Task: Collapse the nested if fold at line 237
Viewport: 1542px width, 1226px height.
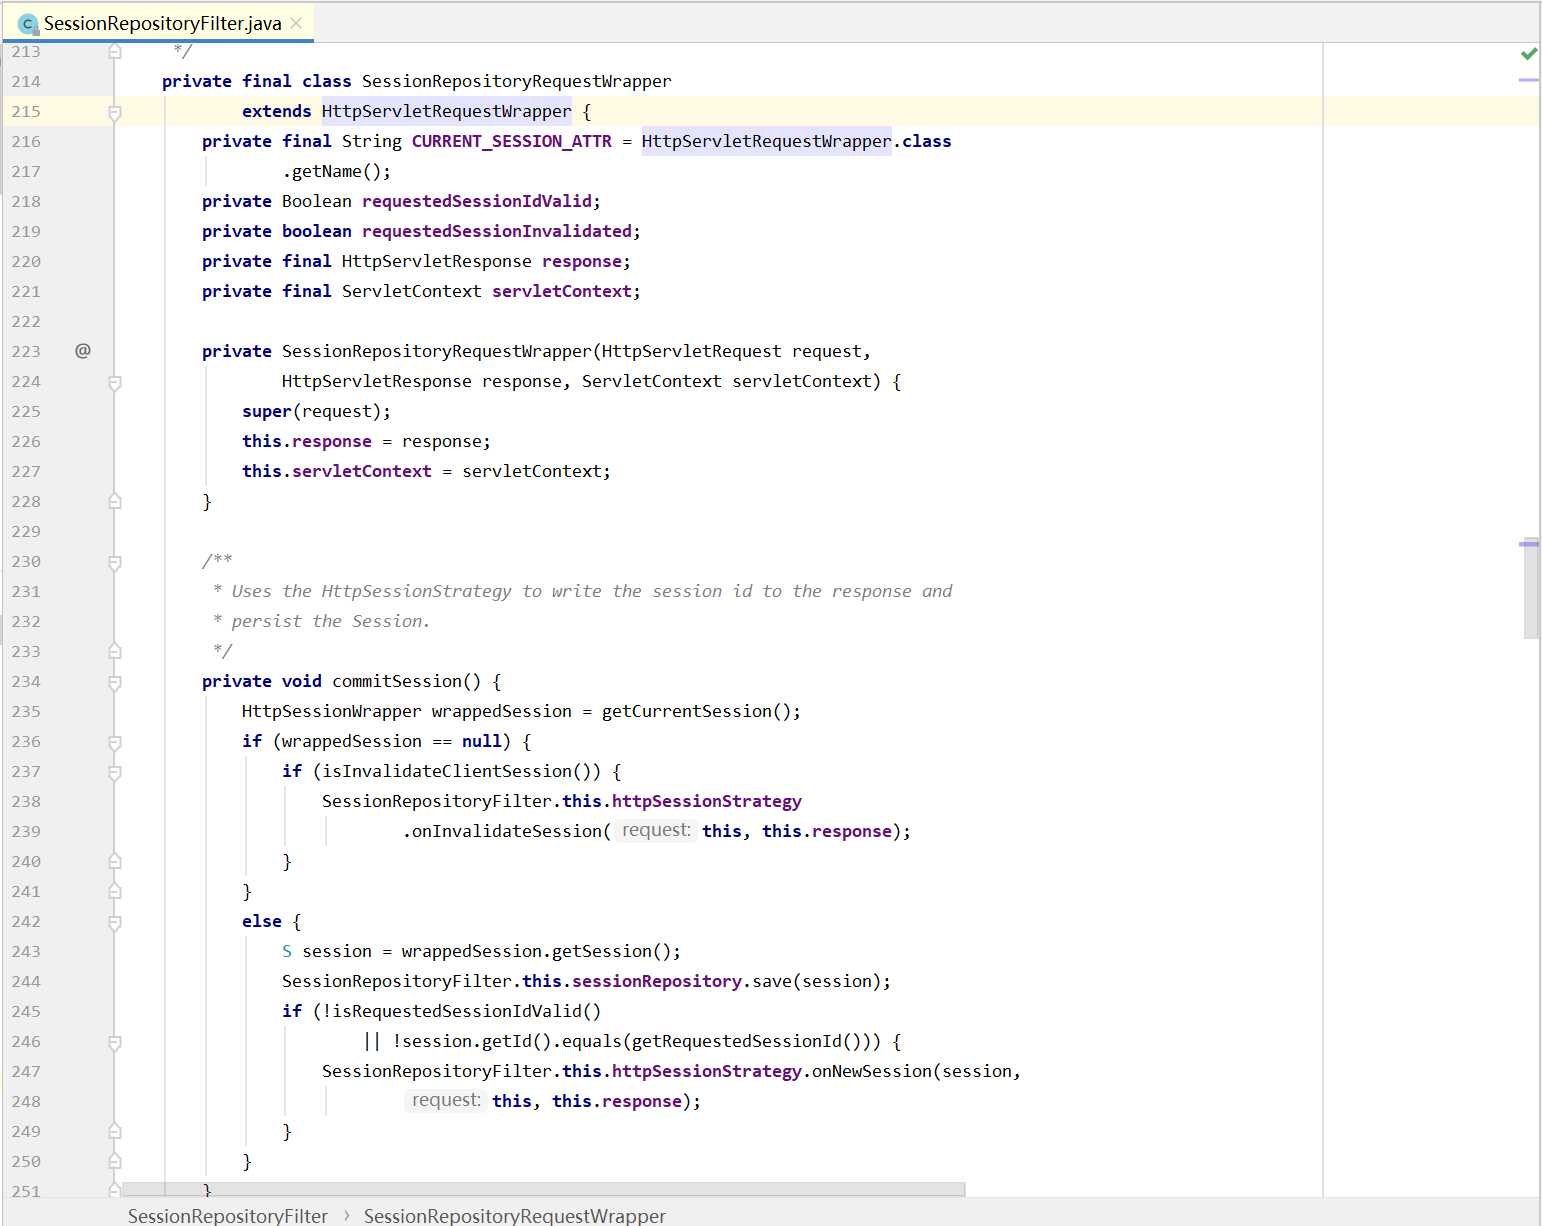Action: click(115, 772)
